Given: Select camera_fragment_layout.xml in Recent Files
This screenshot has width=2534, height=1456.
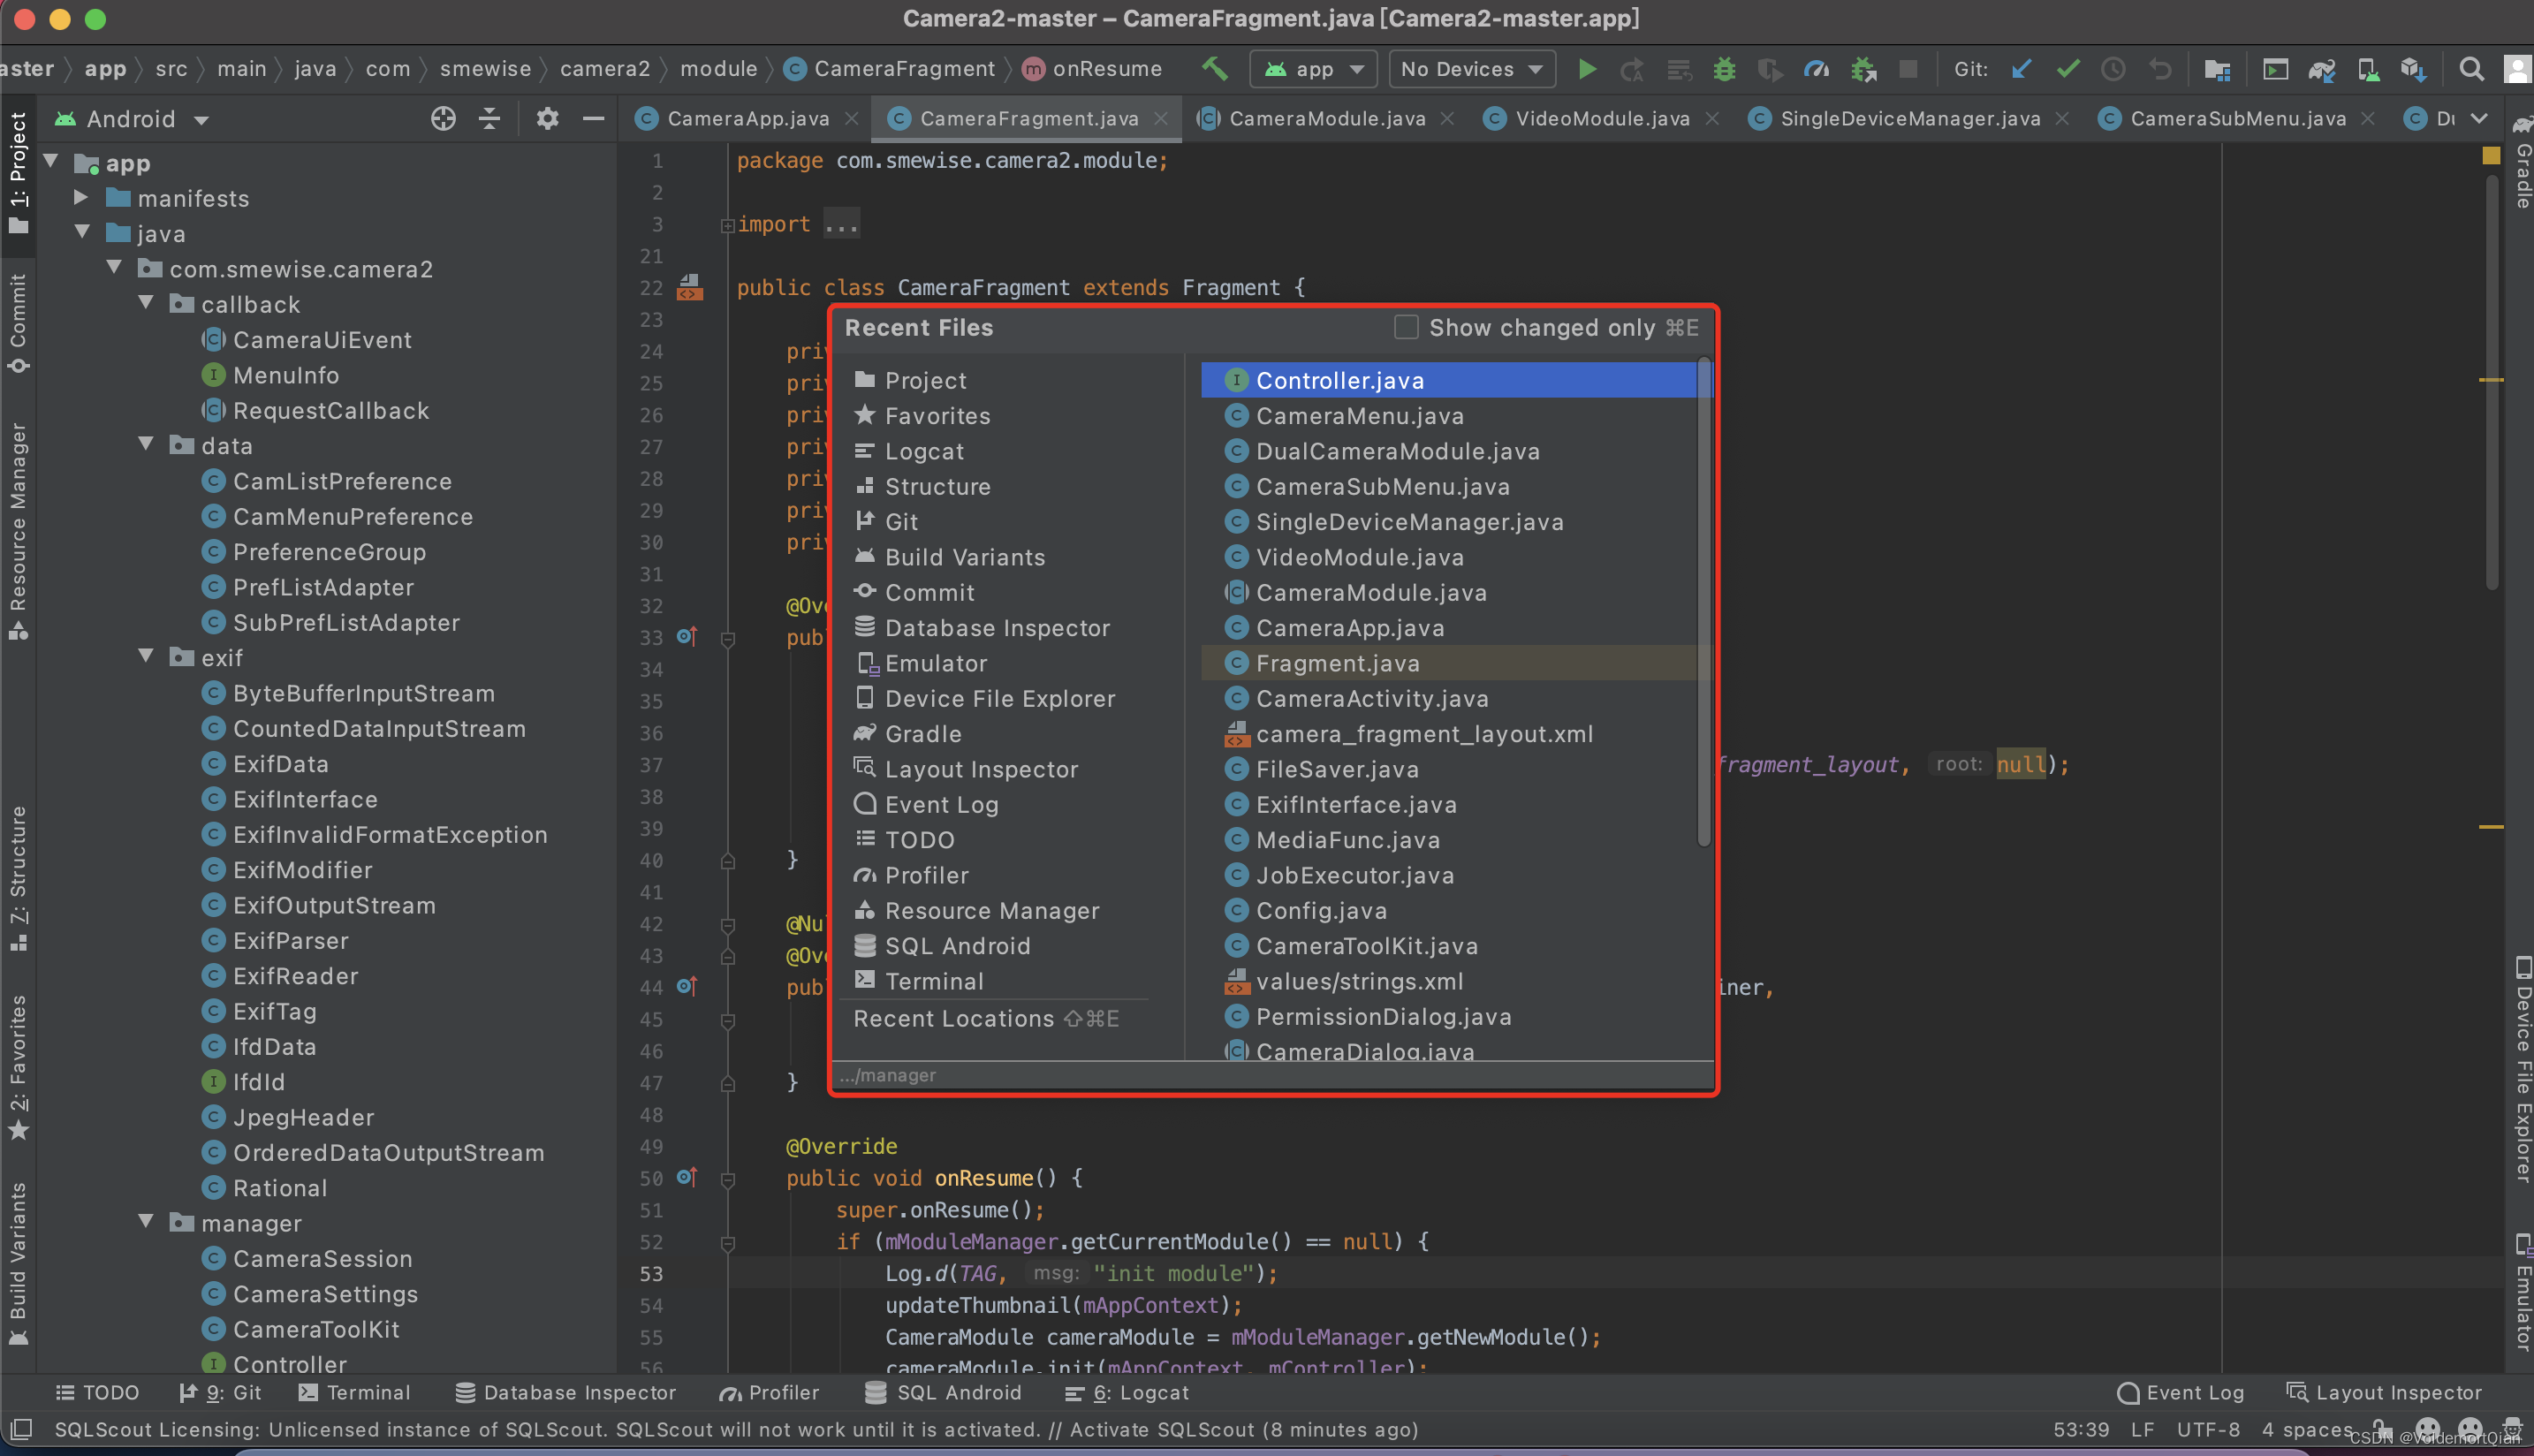Looking at the screenshot, I should tap(1448, 734).
